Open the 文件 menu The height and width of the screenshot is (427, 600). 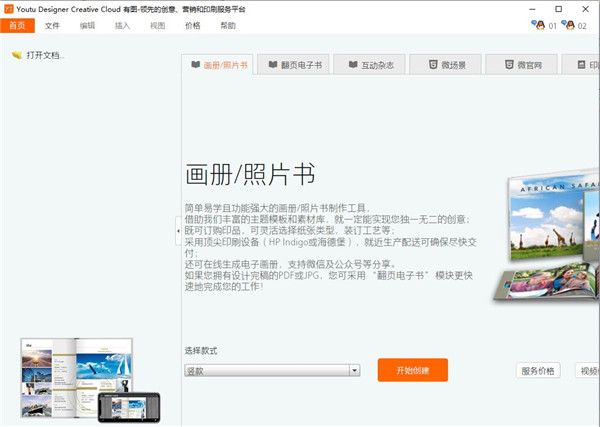52,26
